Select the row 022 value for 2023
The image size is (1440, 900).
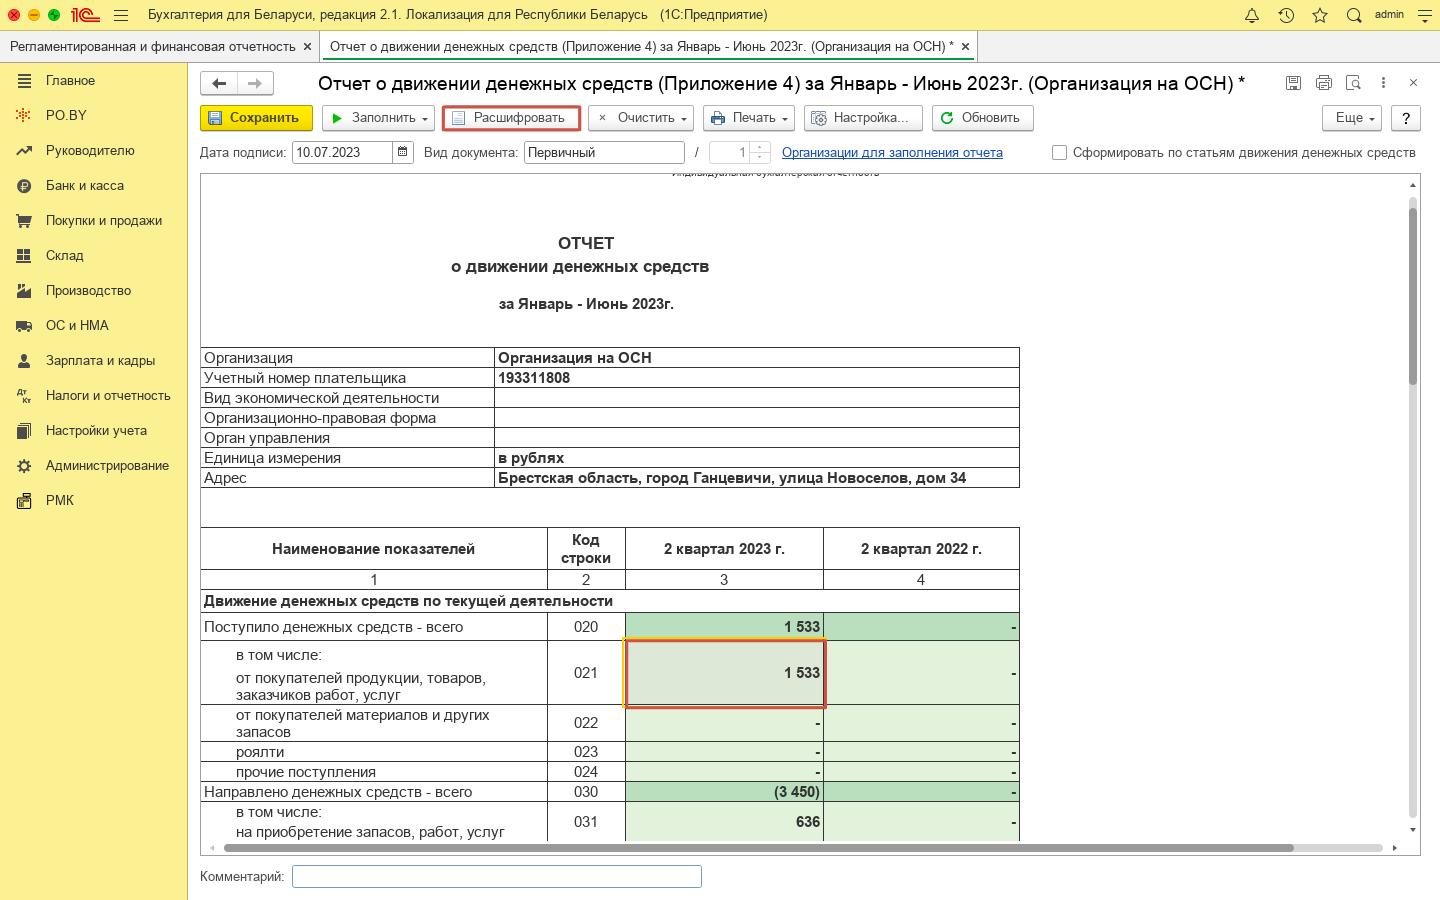point(724,723)
